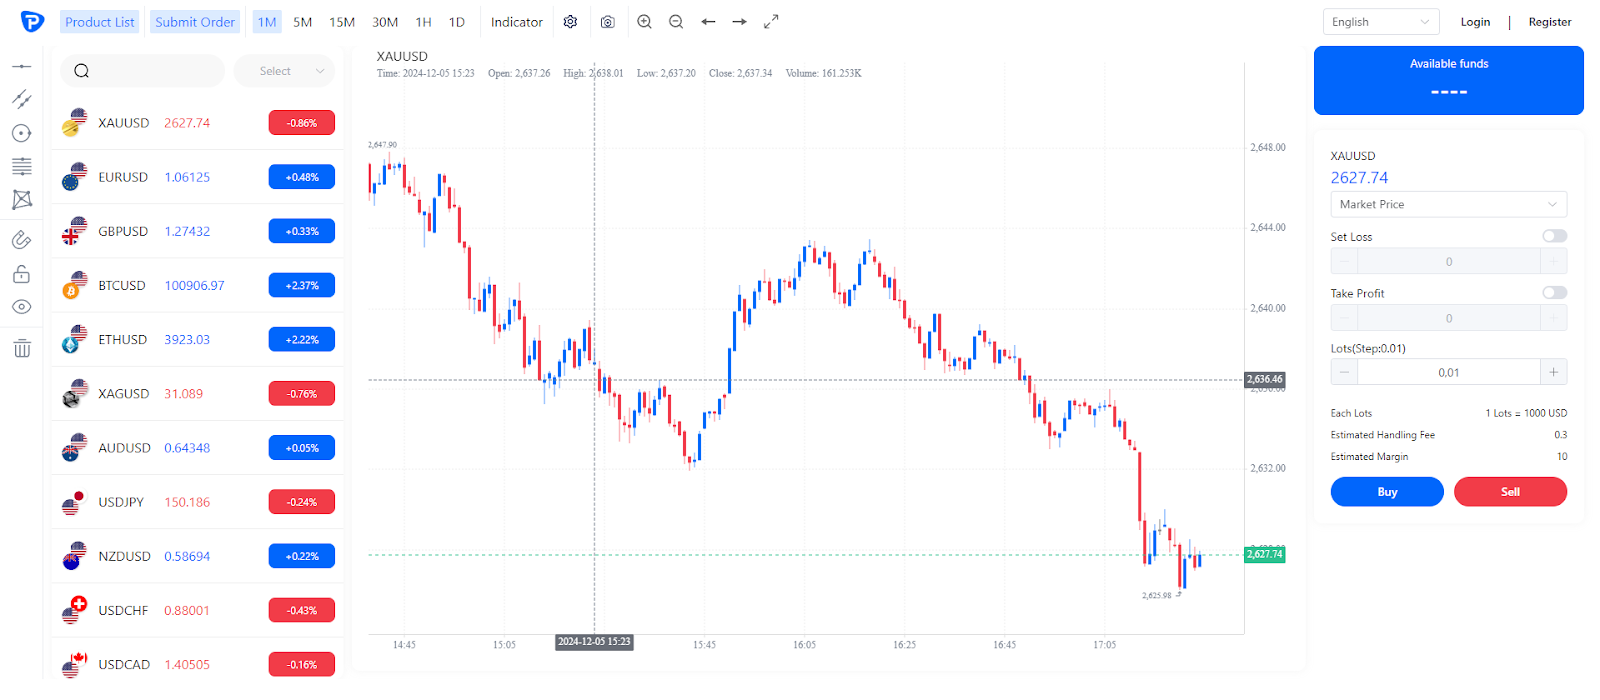The height and width of the screenshot is (700, 1600).
Task: Increase lots with the plus stepper
Action: 1553,372
